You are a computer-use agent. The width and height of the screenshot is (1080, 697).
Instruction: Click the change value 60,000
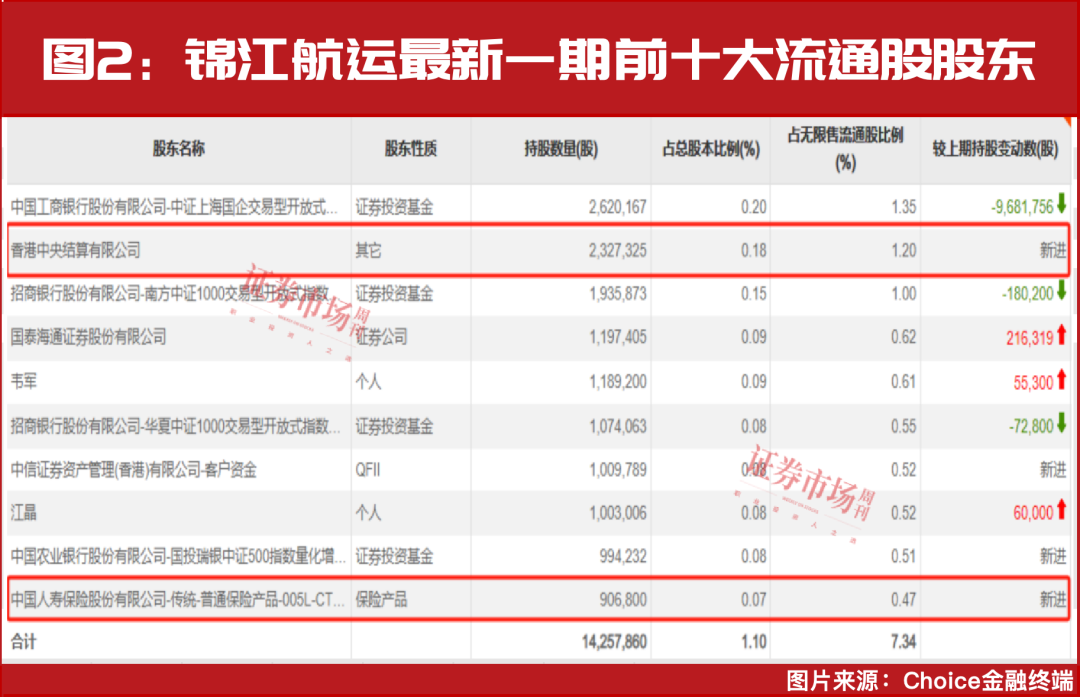click(x=1033, y=512)
